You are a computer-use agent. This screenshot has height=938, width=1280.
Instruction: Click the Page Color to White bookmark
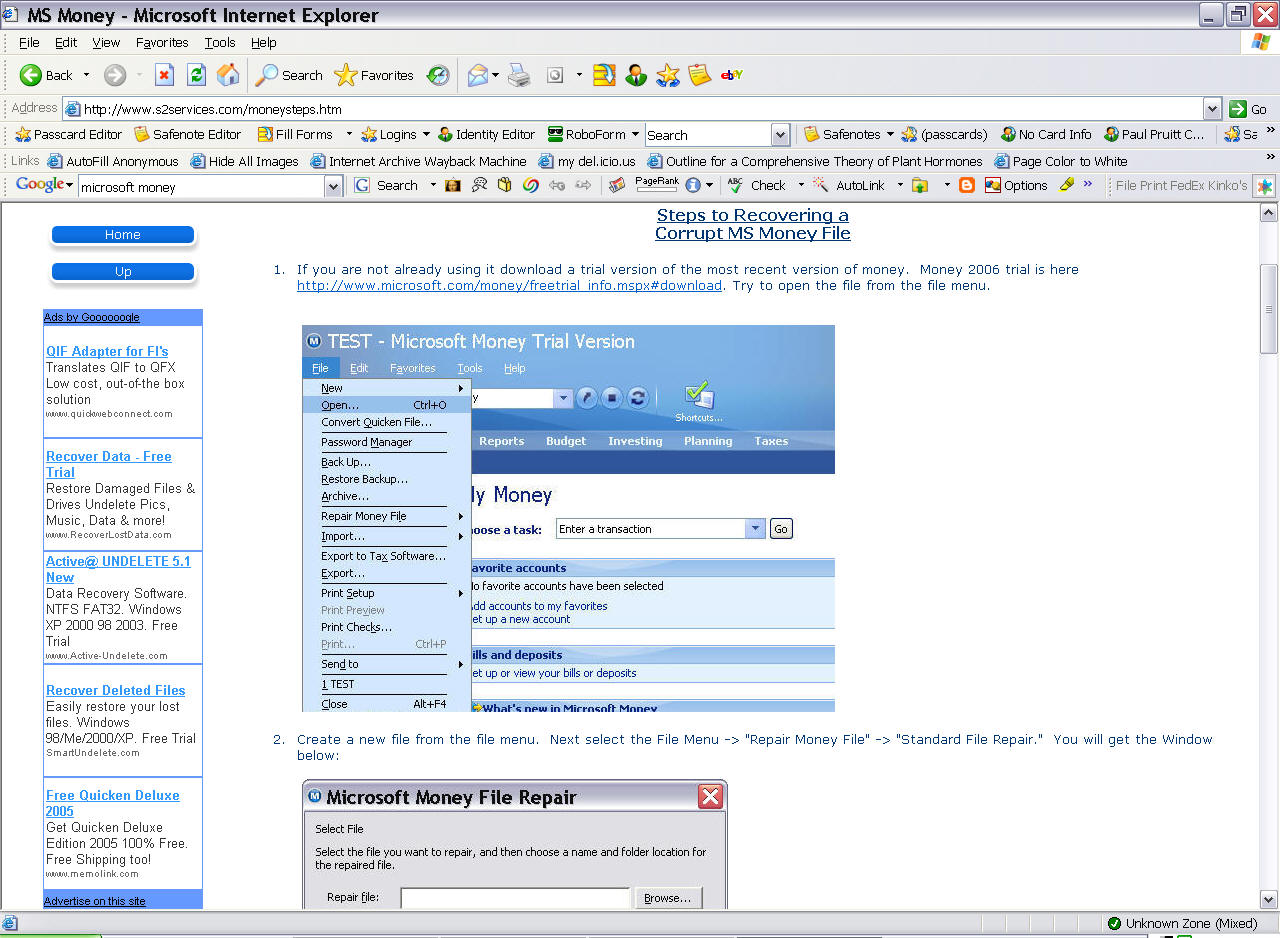click(x=1061, y=161)
